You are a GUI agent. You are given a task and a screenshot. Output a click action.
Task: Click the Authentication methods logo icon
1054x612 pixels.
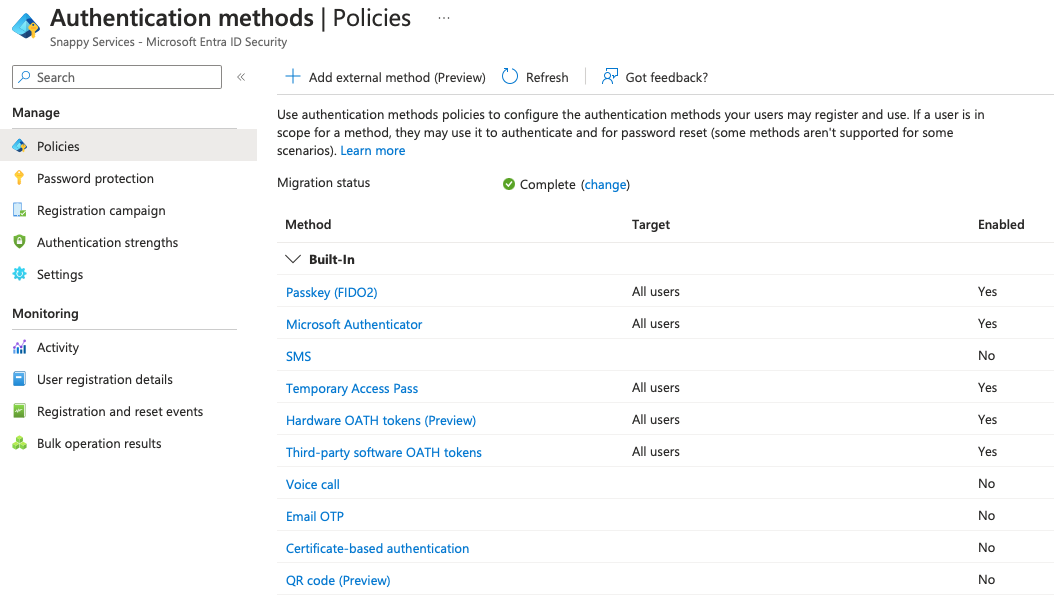pyautogui.click(x=26, y=26)
